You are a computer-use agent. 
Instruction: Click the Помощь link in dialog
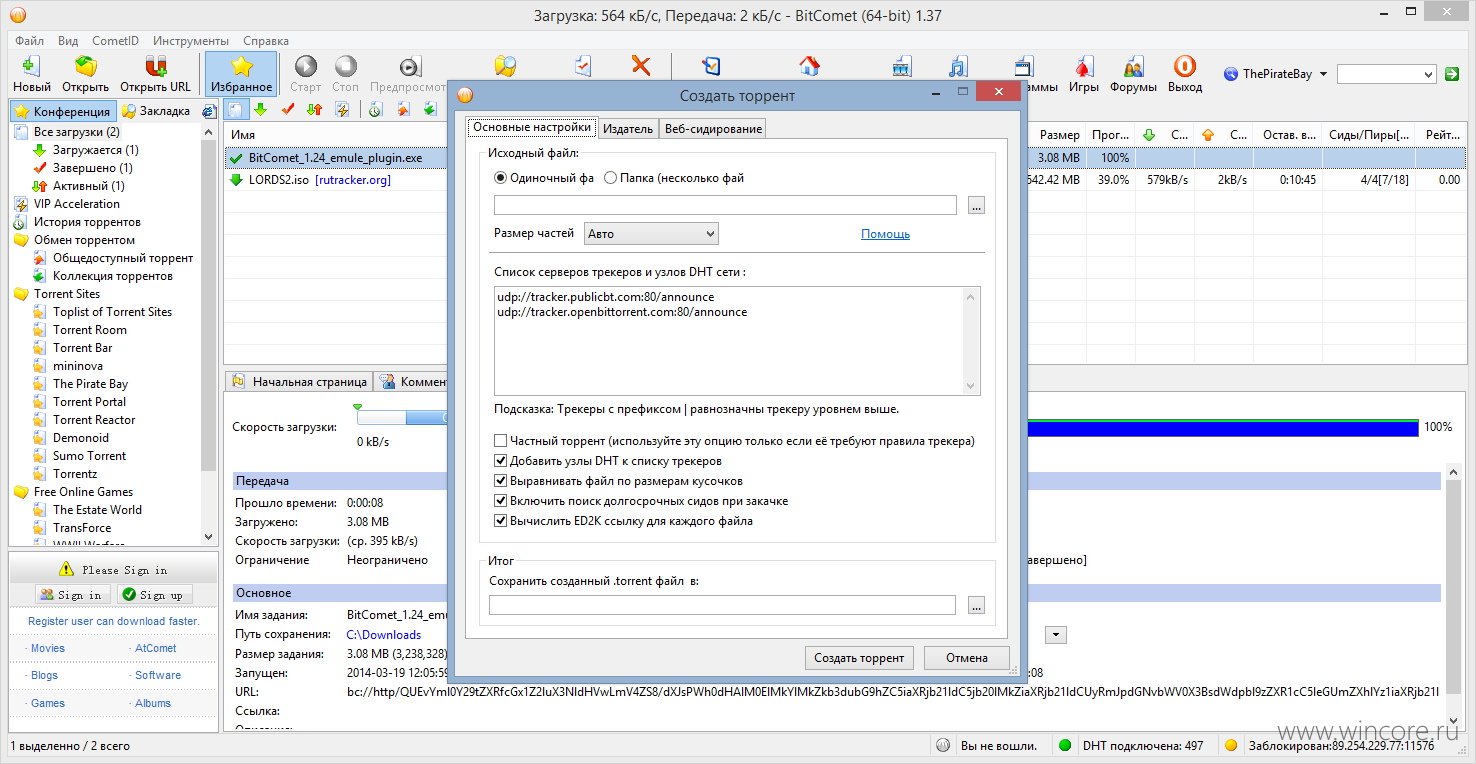tap(885, 234)
